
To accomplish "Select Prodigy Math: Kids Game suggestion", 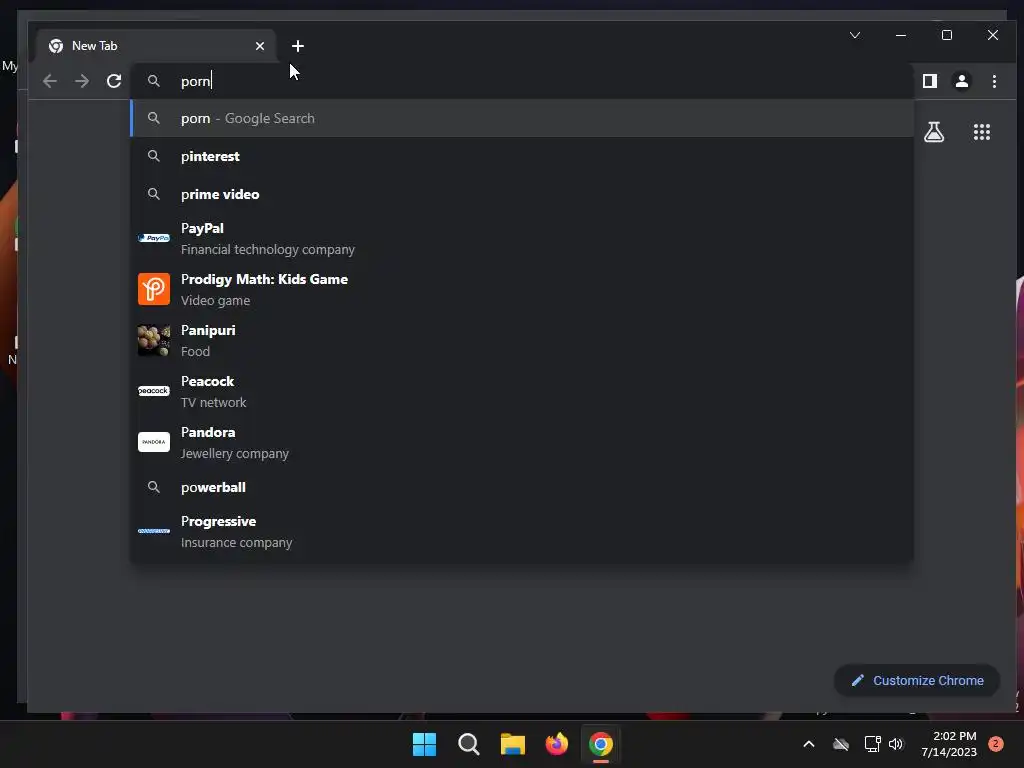I will coord(522,289).
